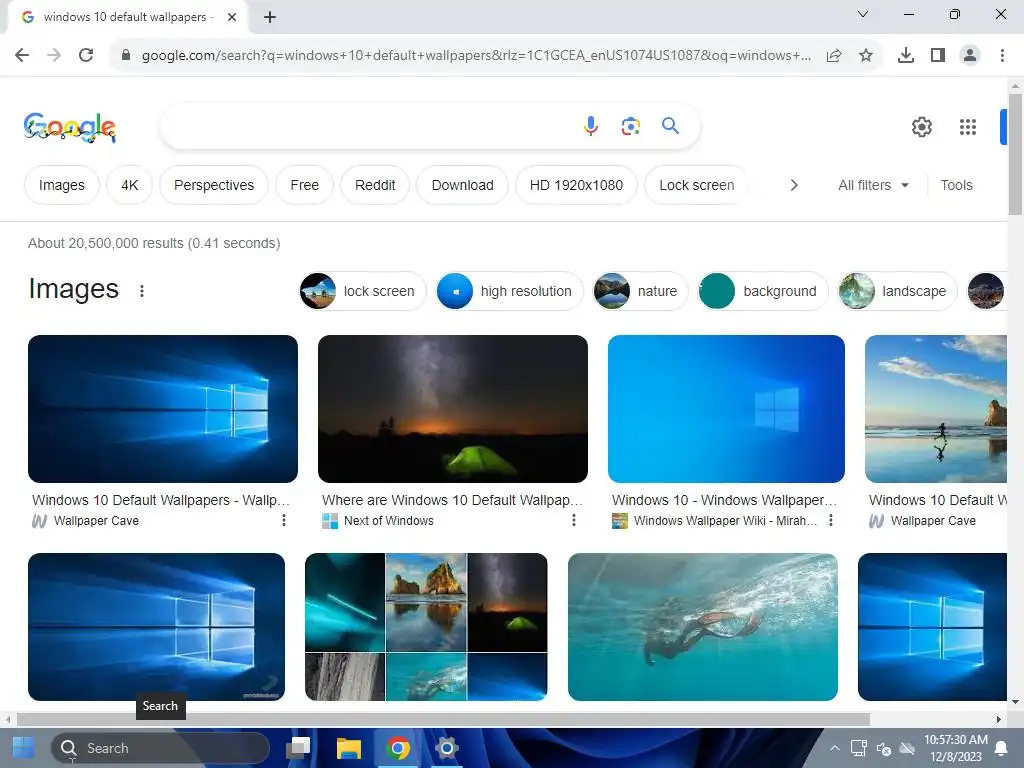Click the Chrome address bar URL
Screen dimensions: 1024x768
pos(477,56)
